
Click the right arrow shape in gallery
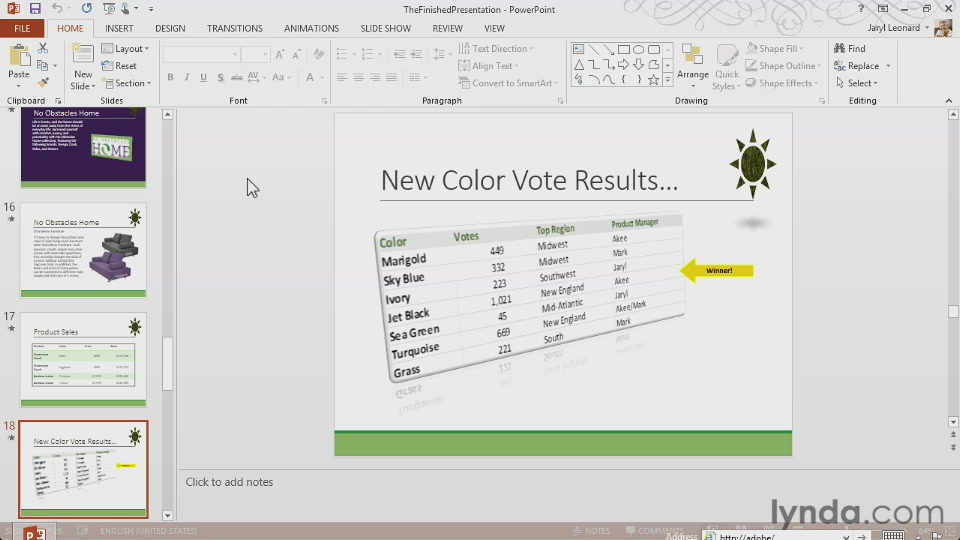[624, 64]
